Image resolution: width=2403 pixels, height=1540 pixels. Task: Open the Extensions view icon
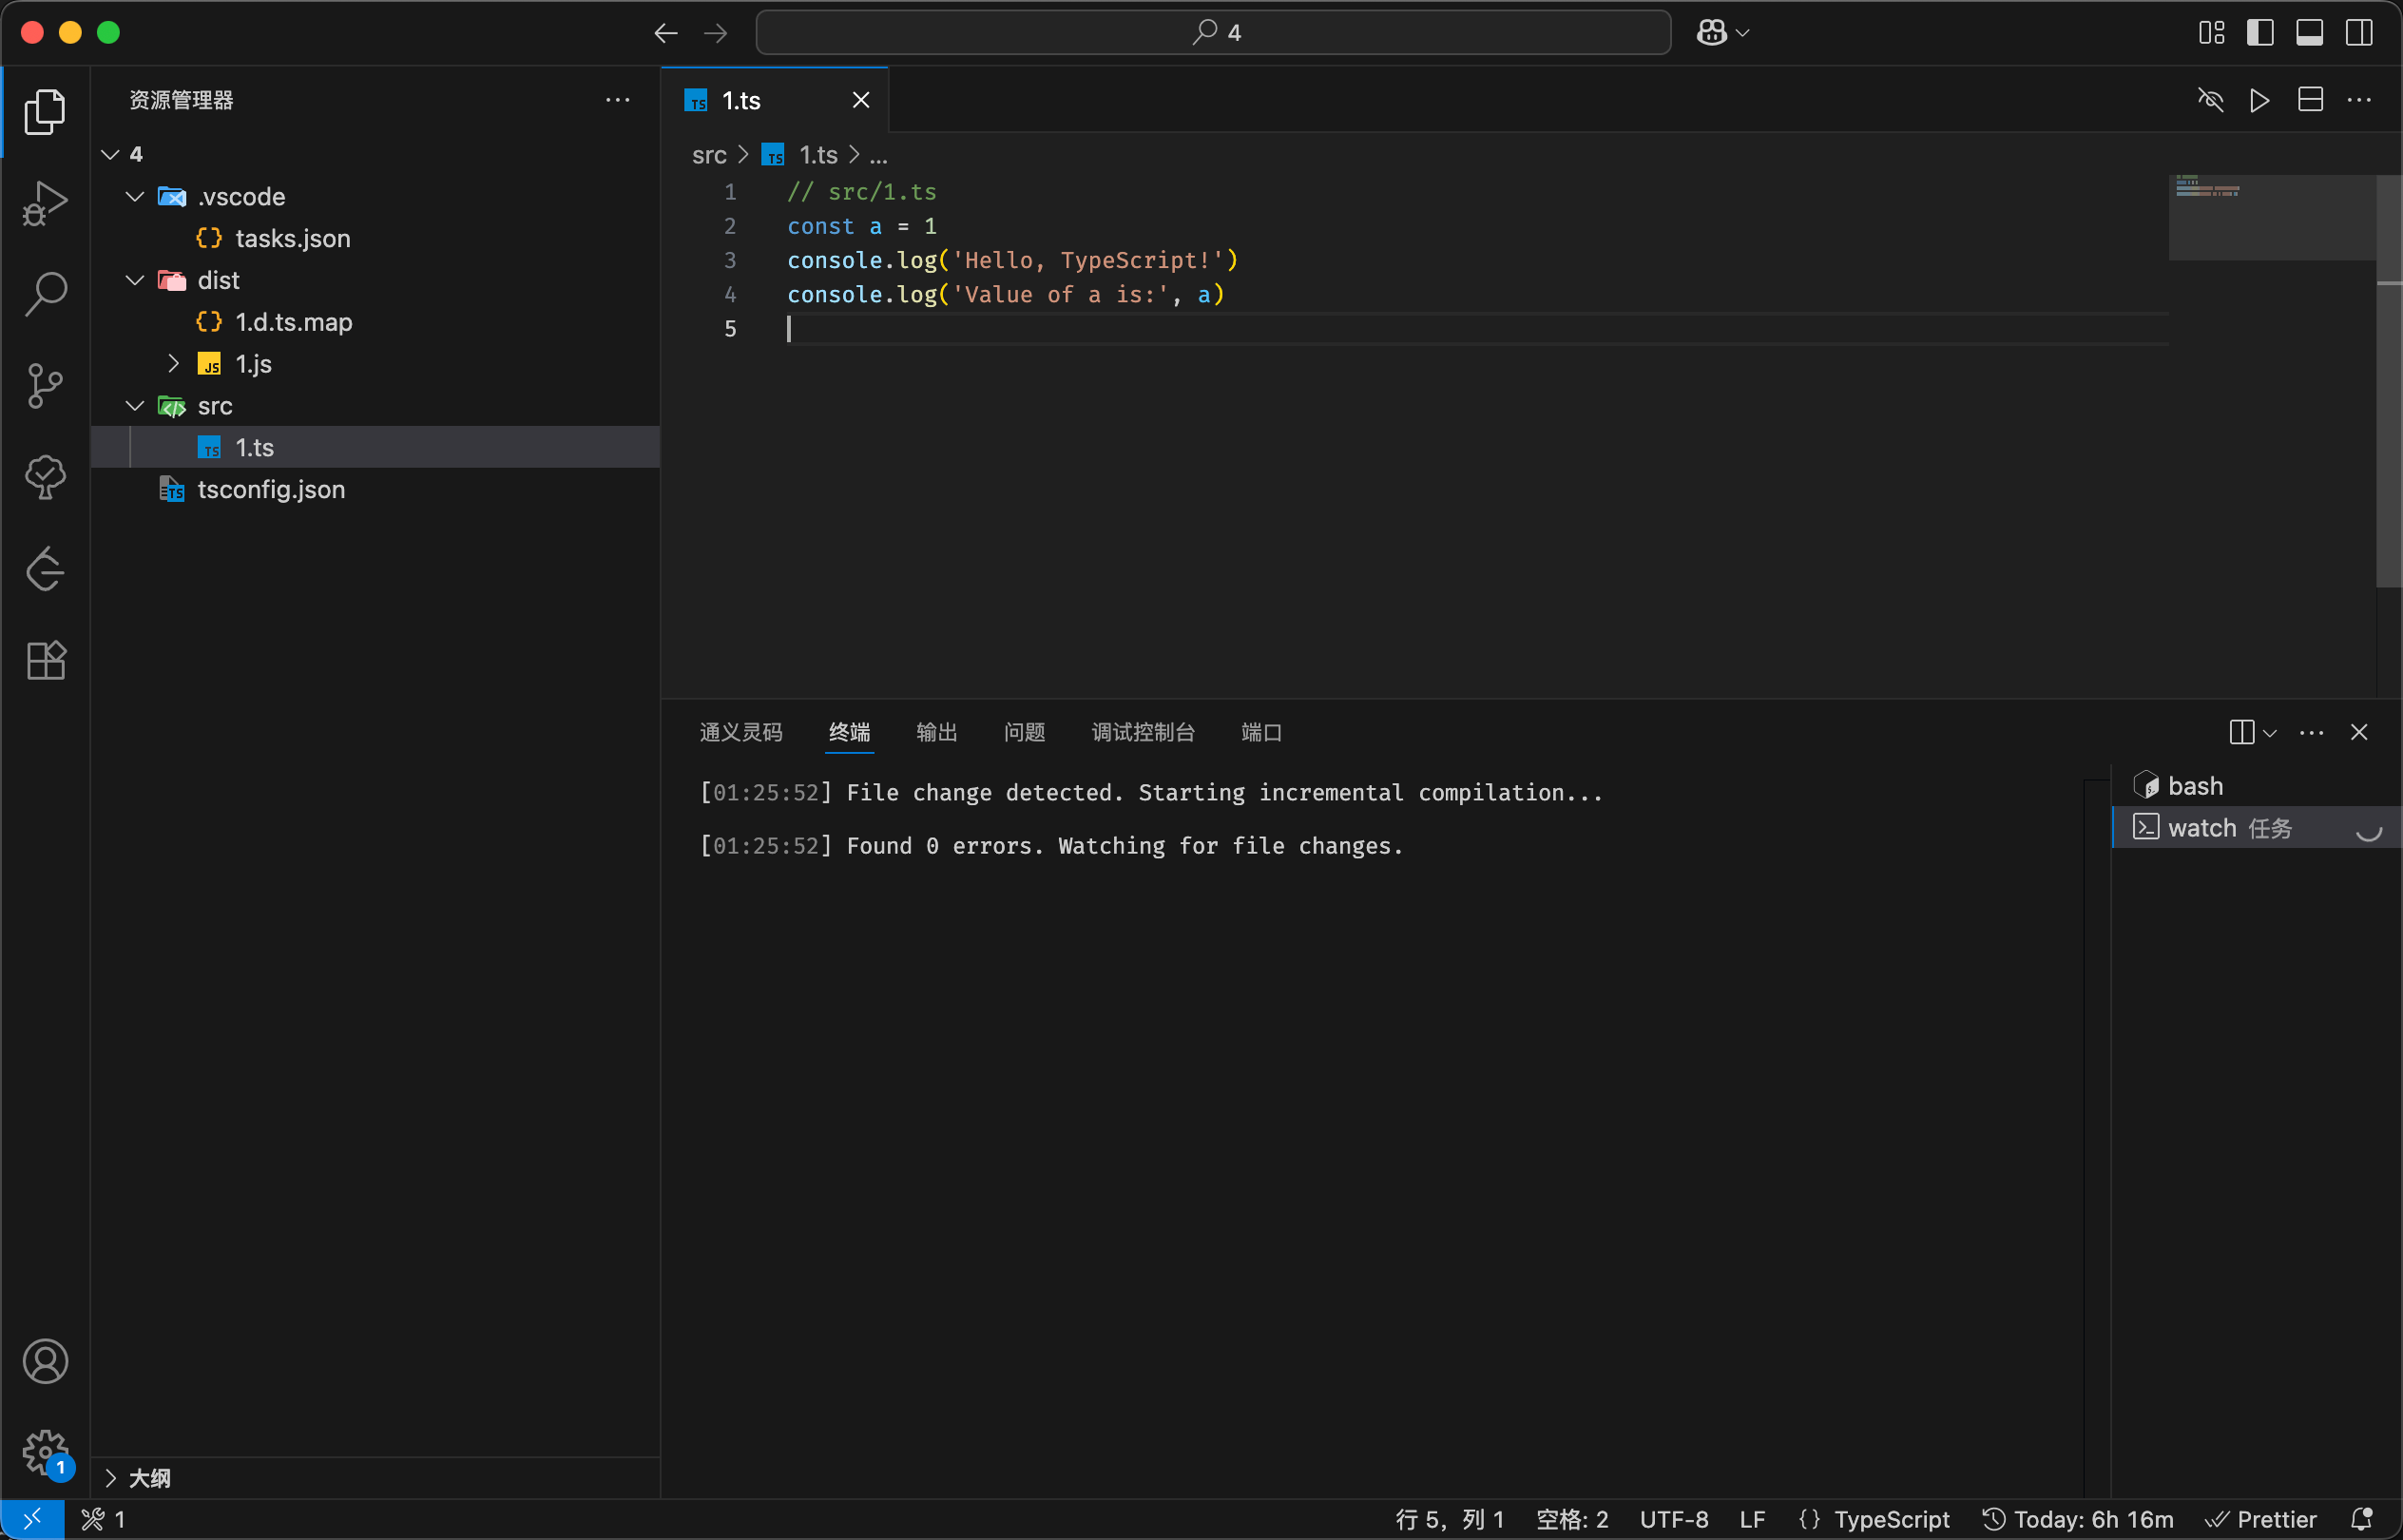pyautogui.click(x=45, y=661)
